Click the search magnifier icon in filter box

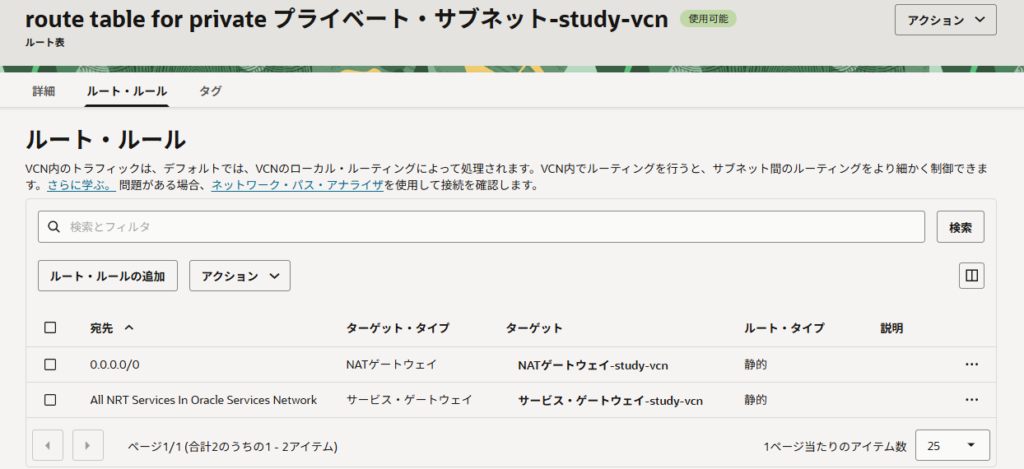[x=55, y=227]
